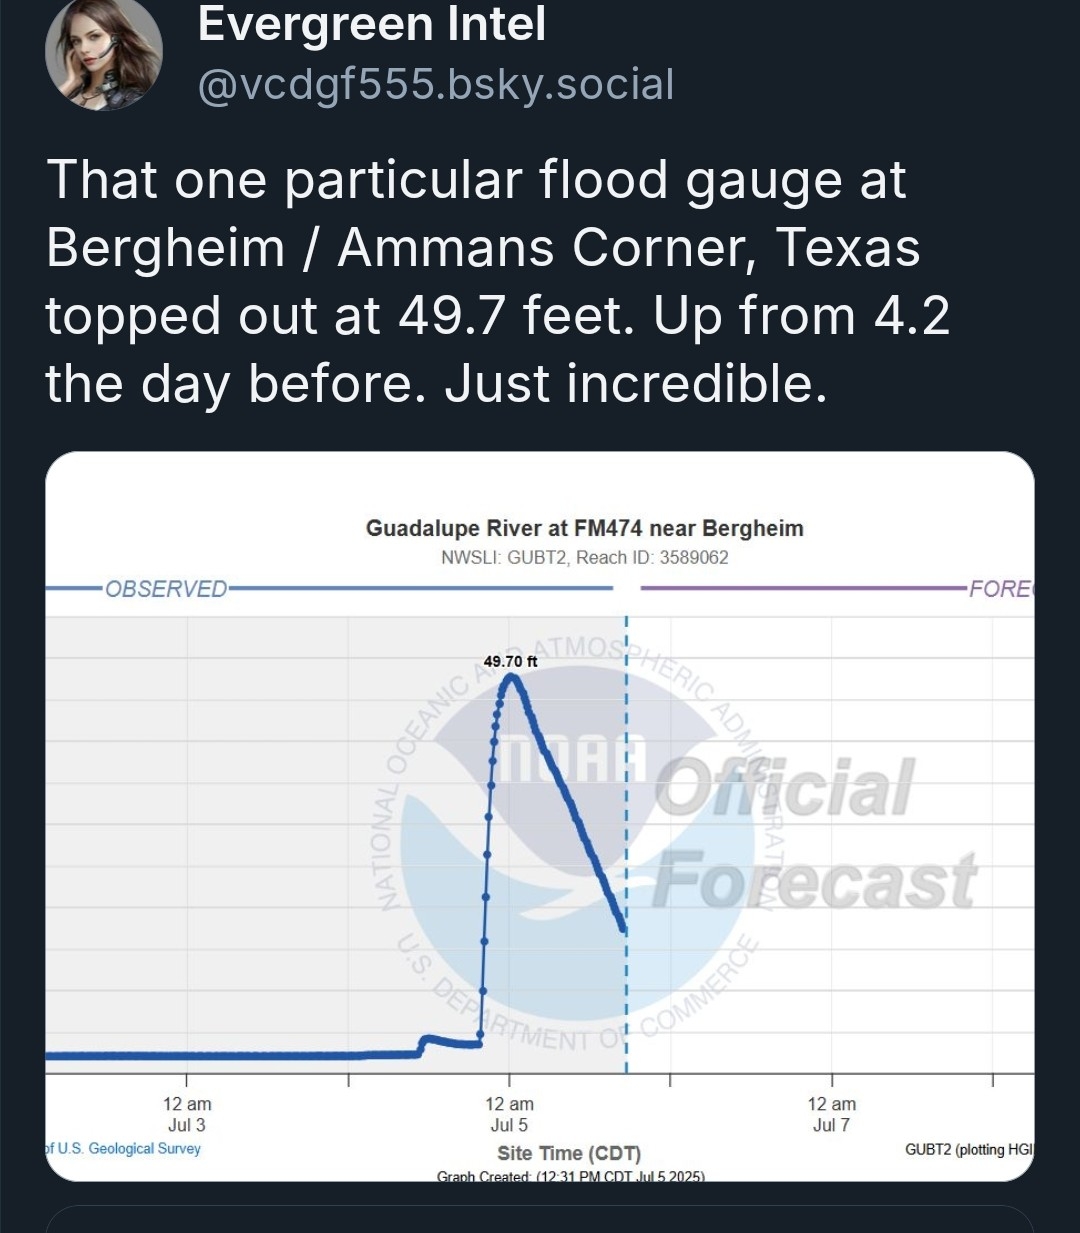Click the GUBT2 plotting label
The image size is (1080, 1233).
coord(969,1150)
